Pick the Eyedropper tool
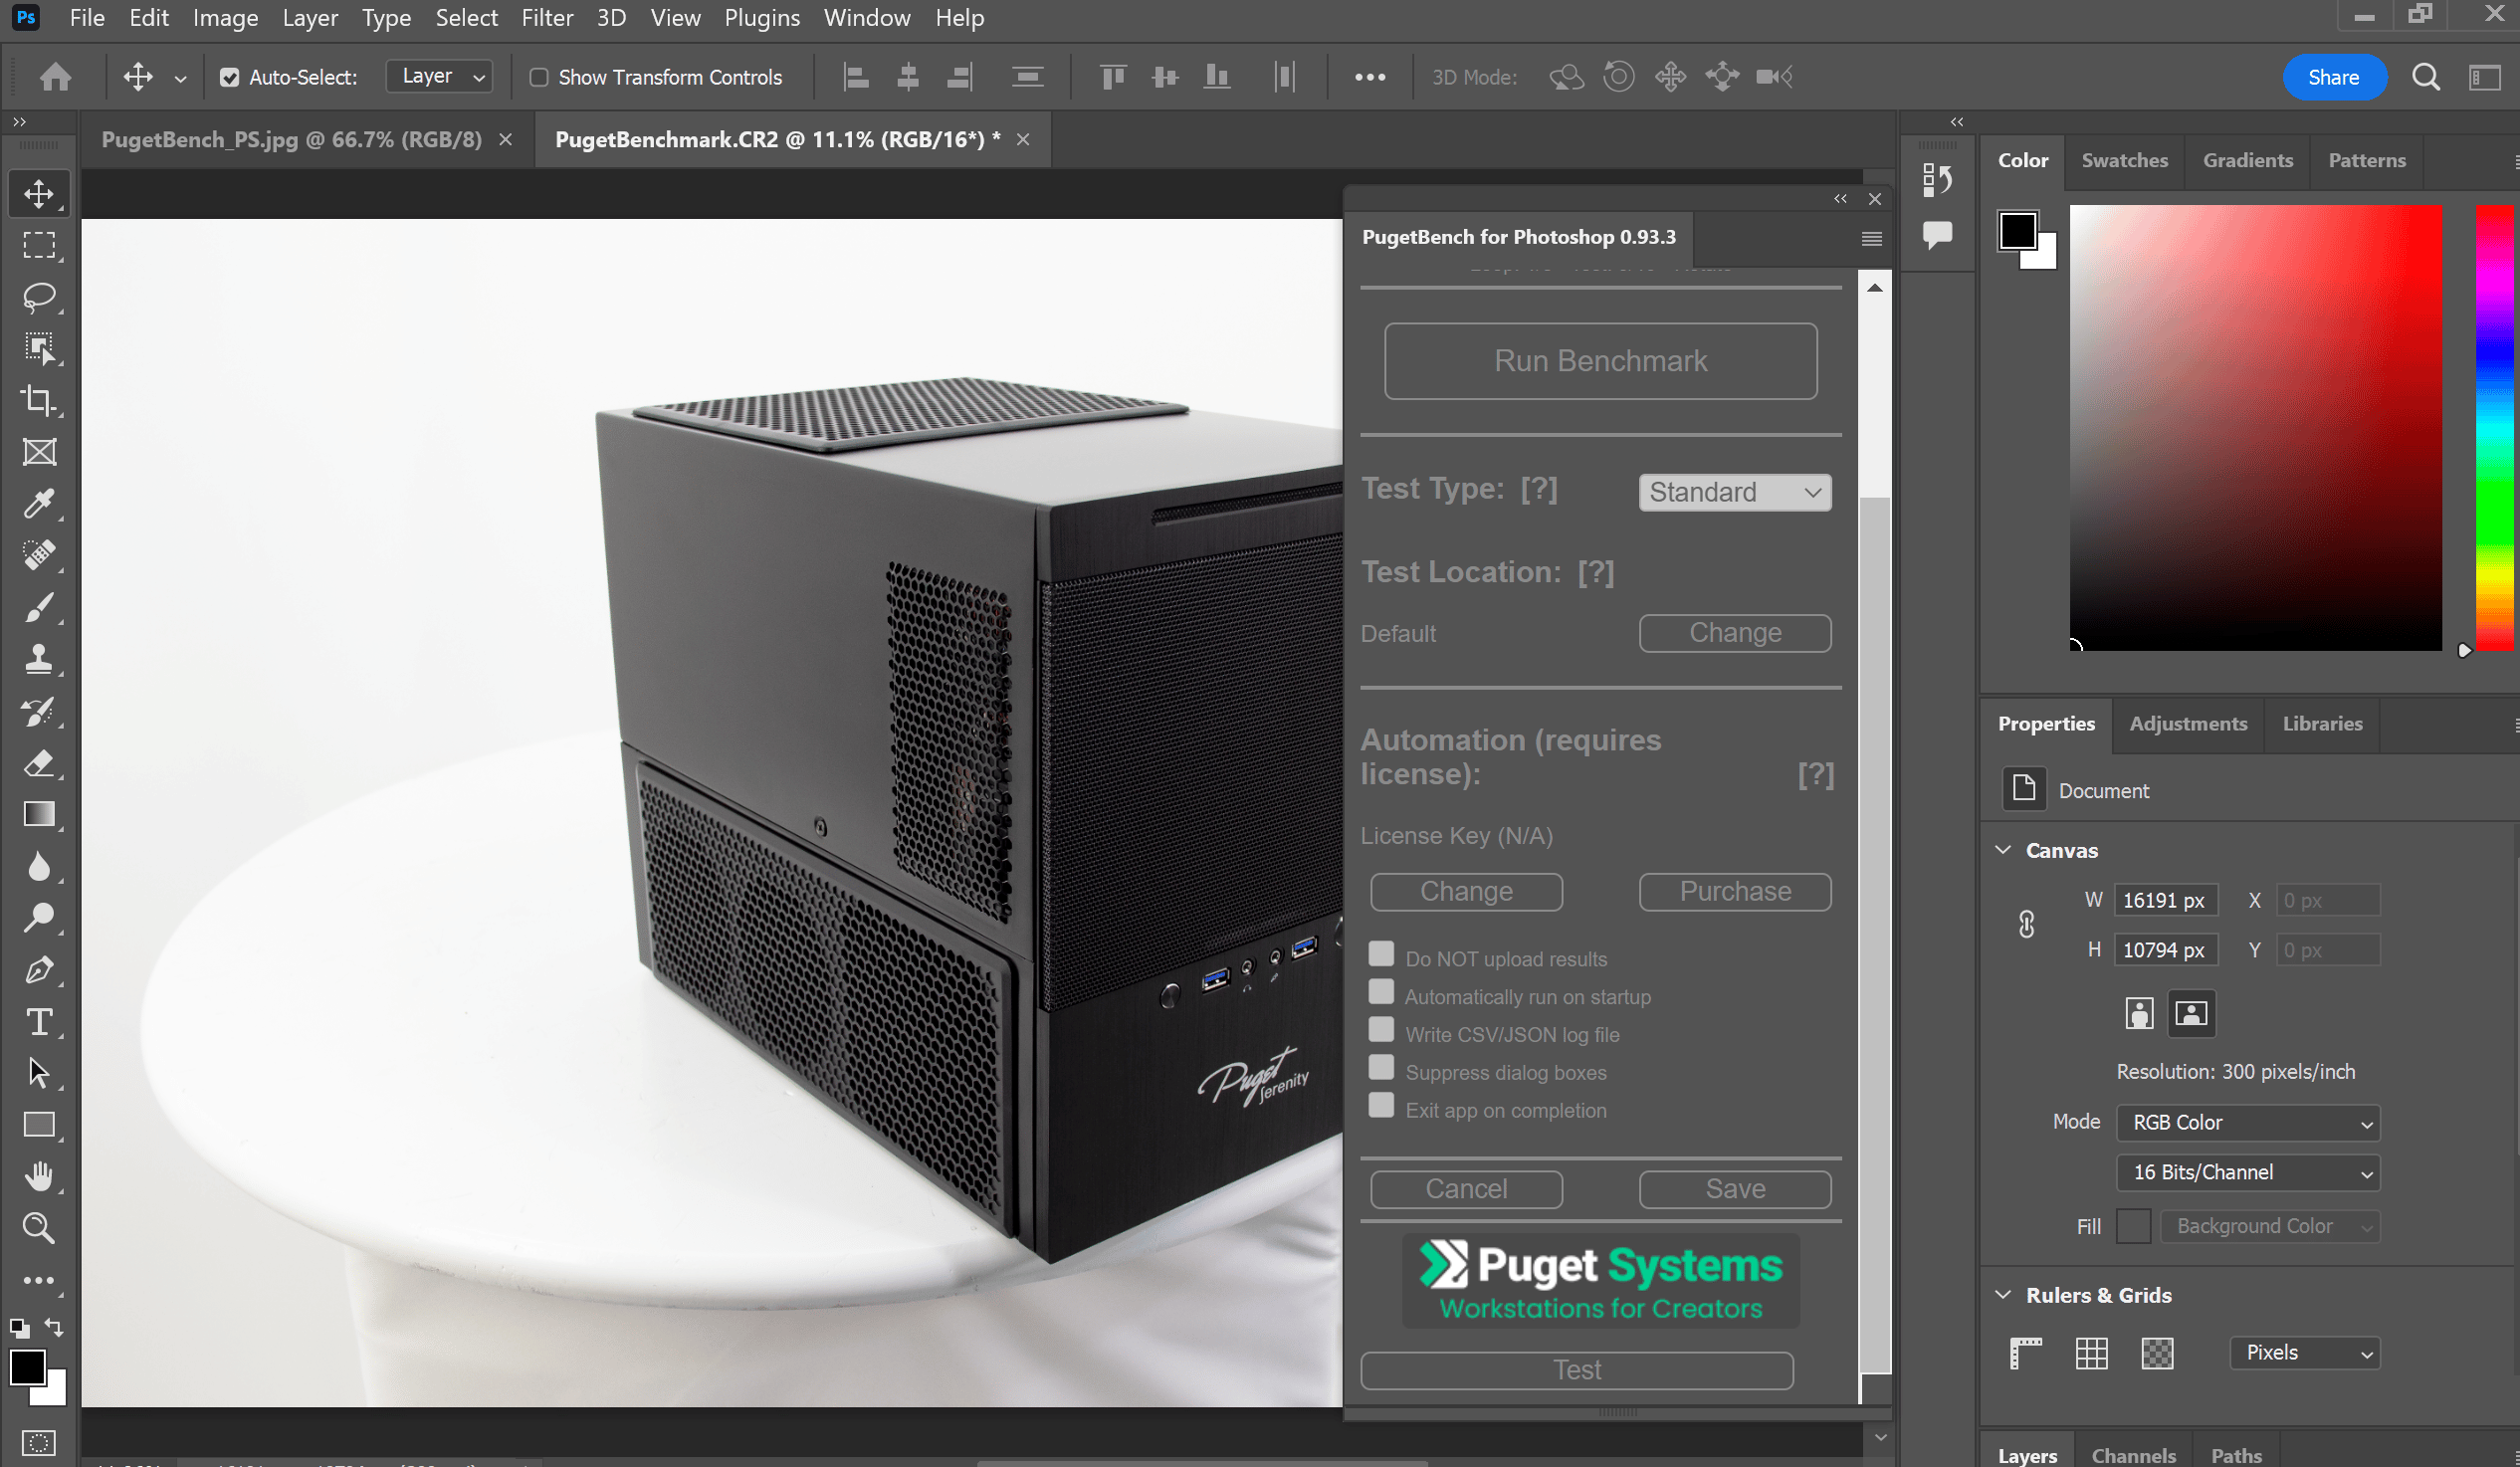 click(x=39, y=504)
